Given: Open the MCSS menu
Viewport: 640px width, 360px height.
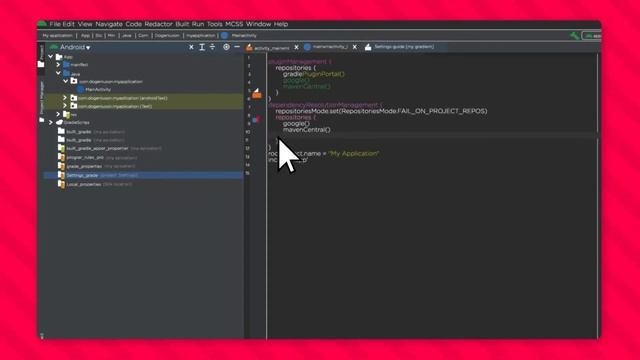Looking at the screenshot, I should point(234,24).
